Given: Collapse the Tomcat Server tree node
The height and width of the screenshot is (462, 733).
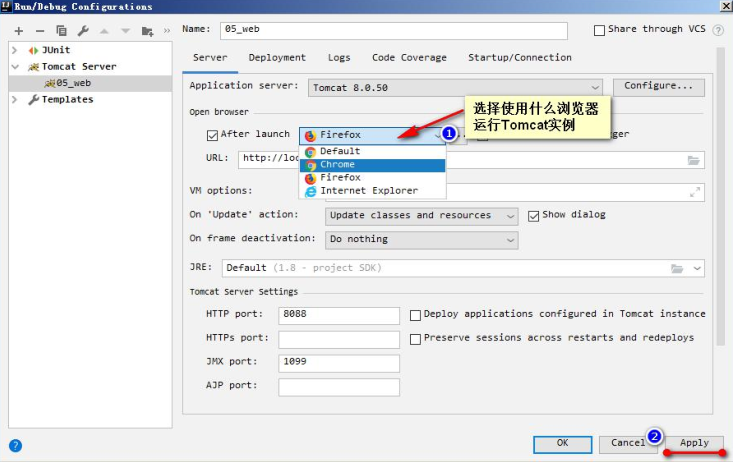Looking at the screenshot, I should [x=15, y=66].
